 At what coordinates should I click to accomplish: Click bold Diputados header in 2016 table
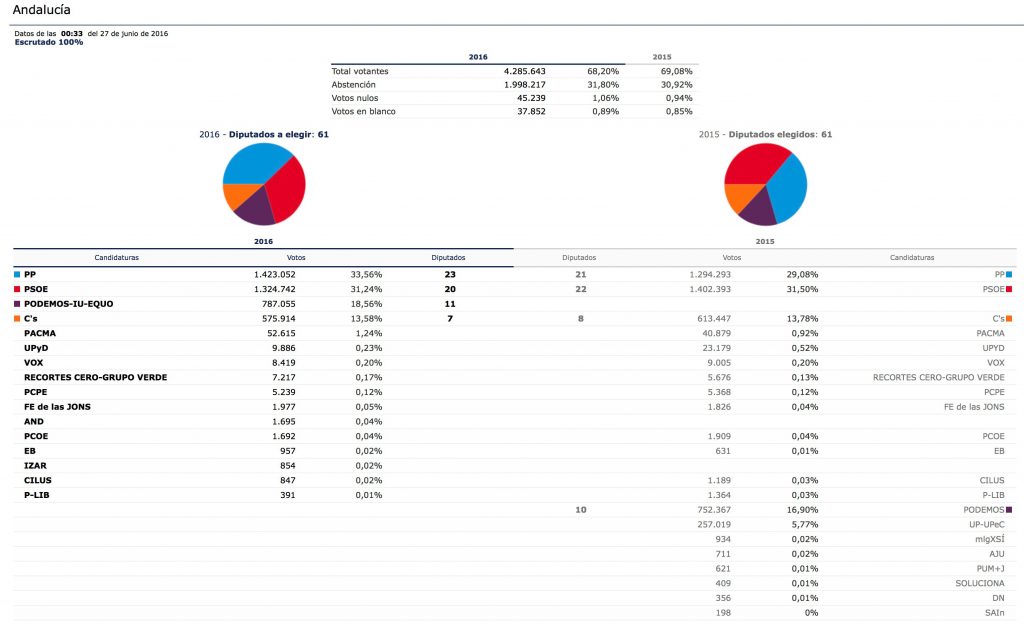(x=448, y=257)
